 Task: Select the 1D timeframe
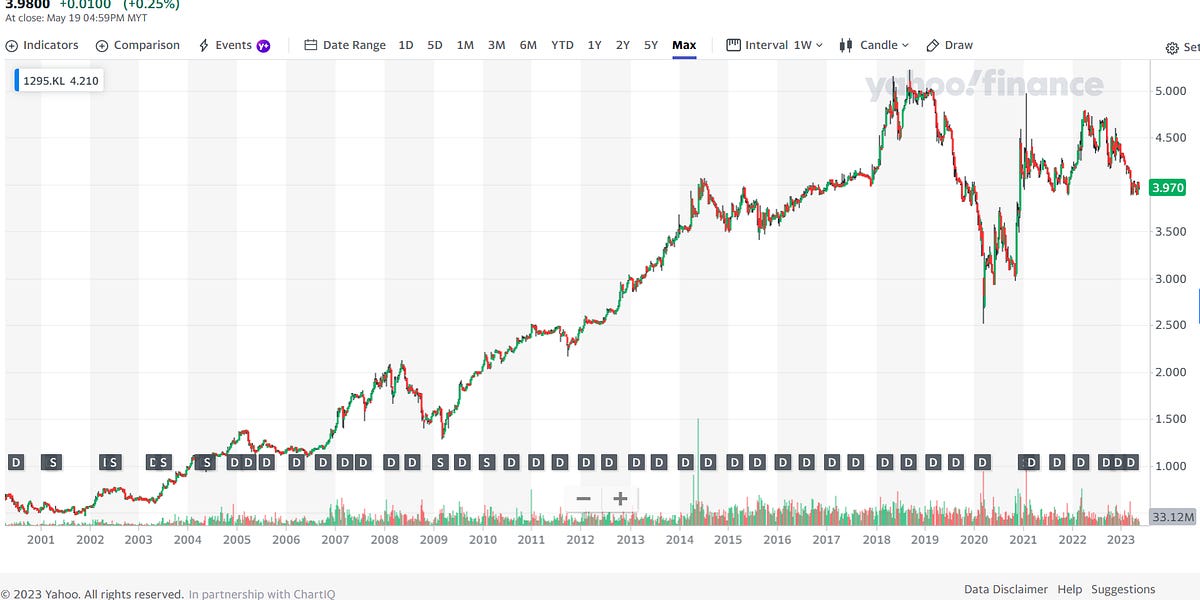click(x=404, y=45)
